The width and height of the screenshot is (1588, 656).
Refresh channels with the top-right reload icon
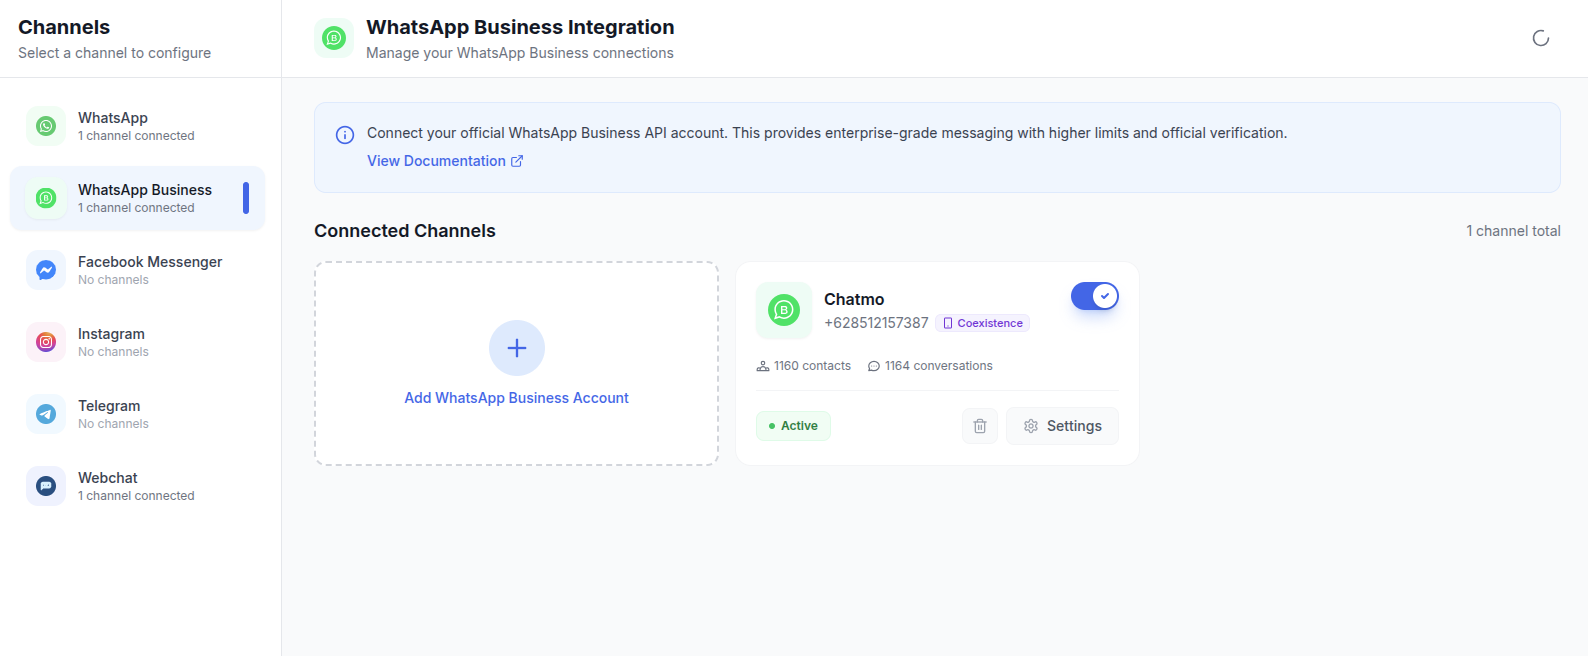[1541, 38]
